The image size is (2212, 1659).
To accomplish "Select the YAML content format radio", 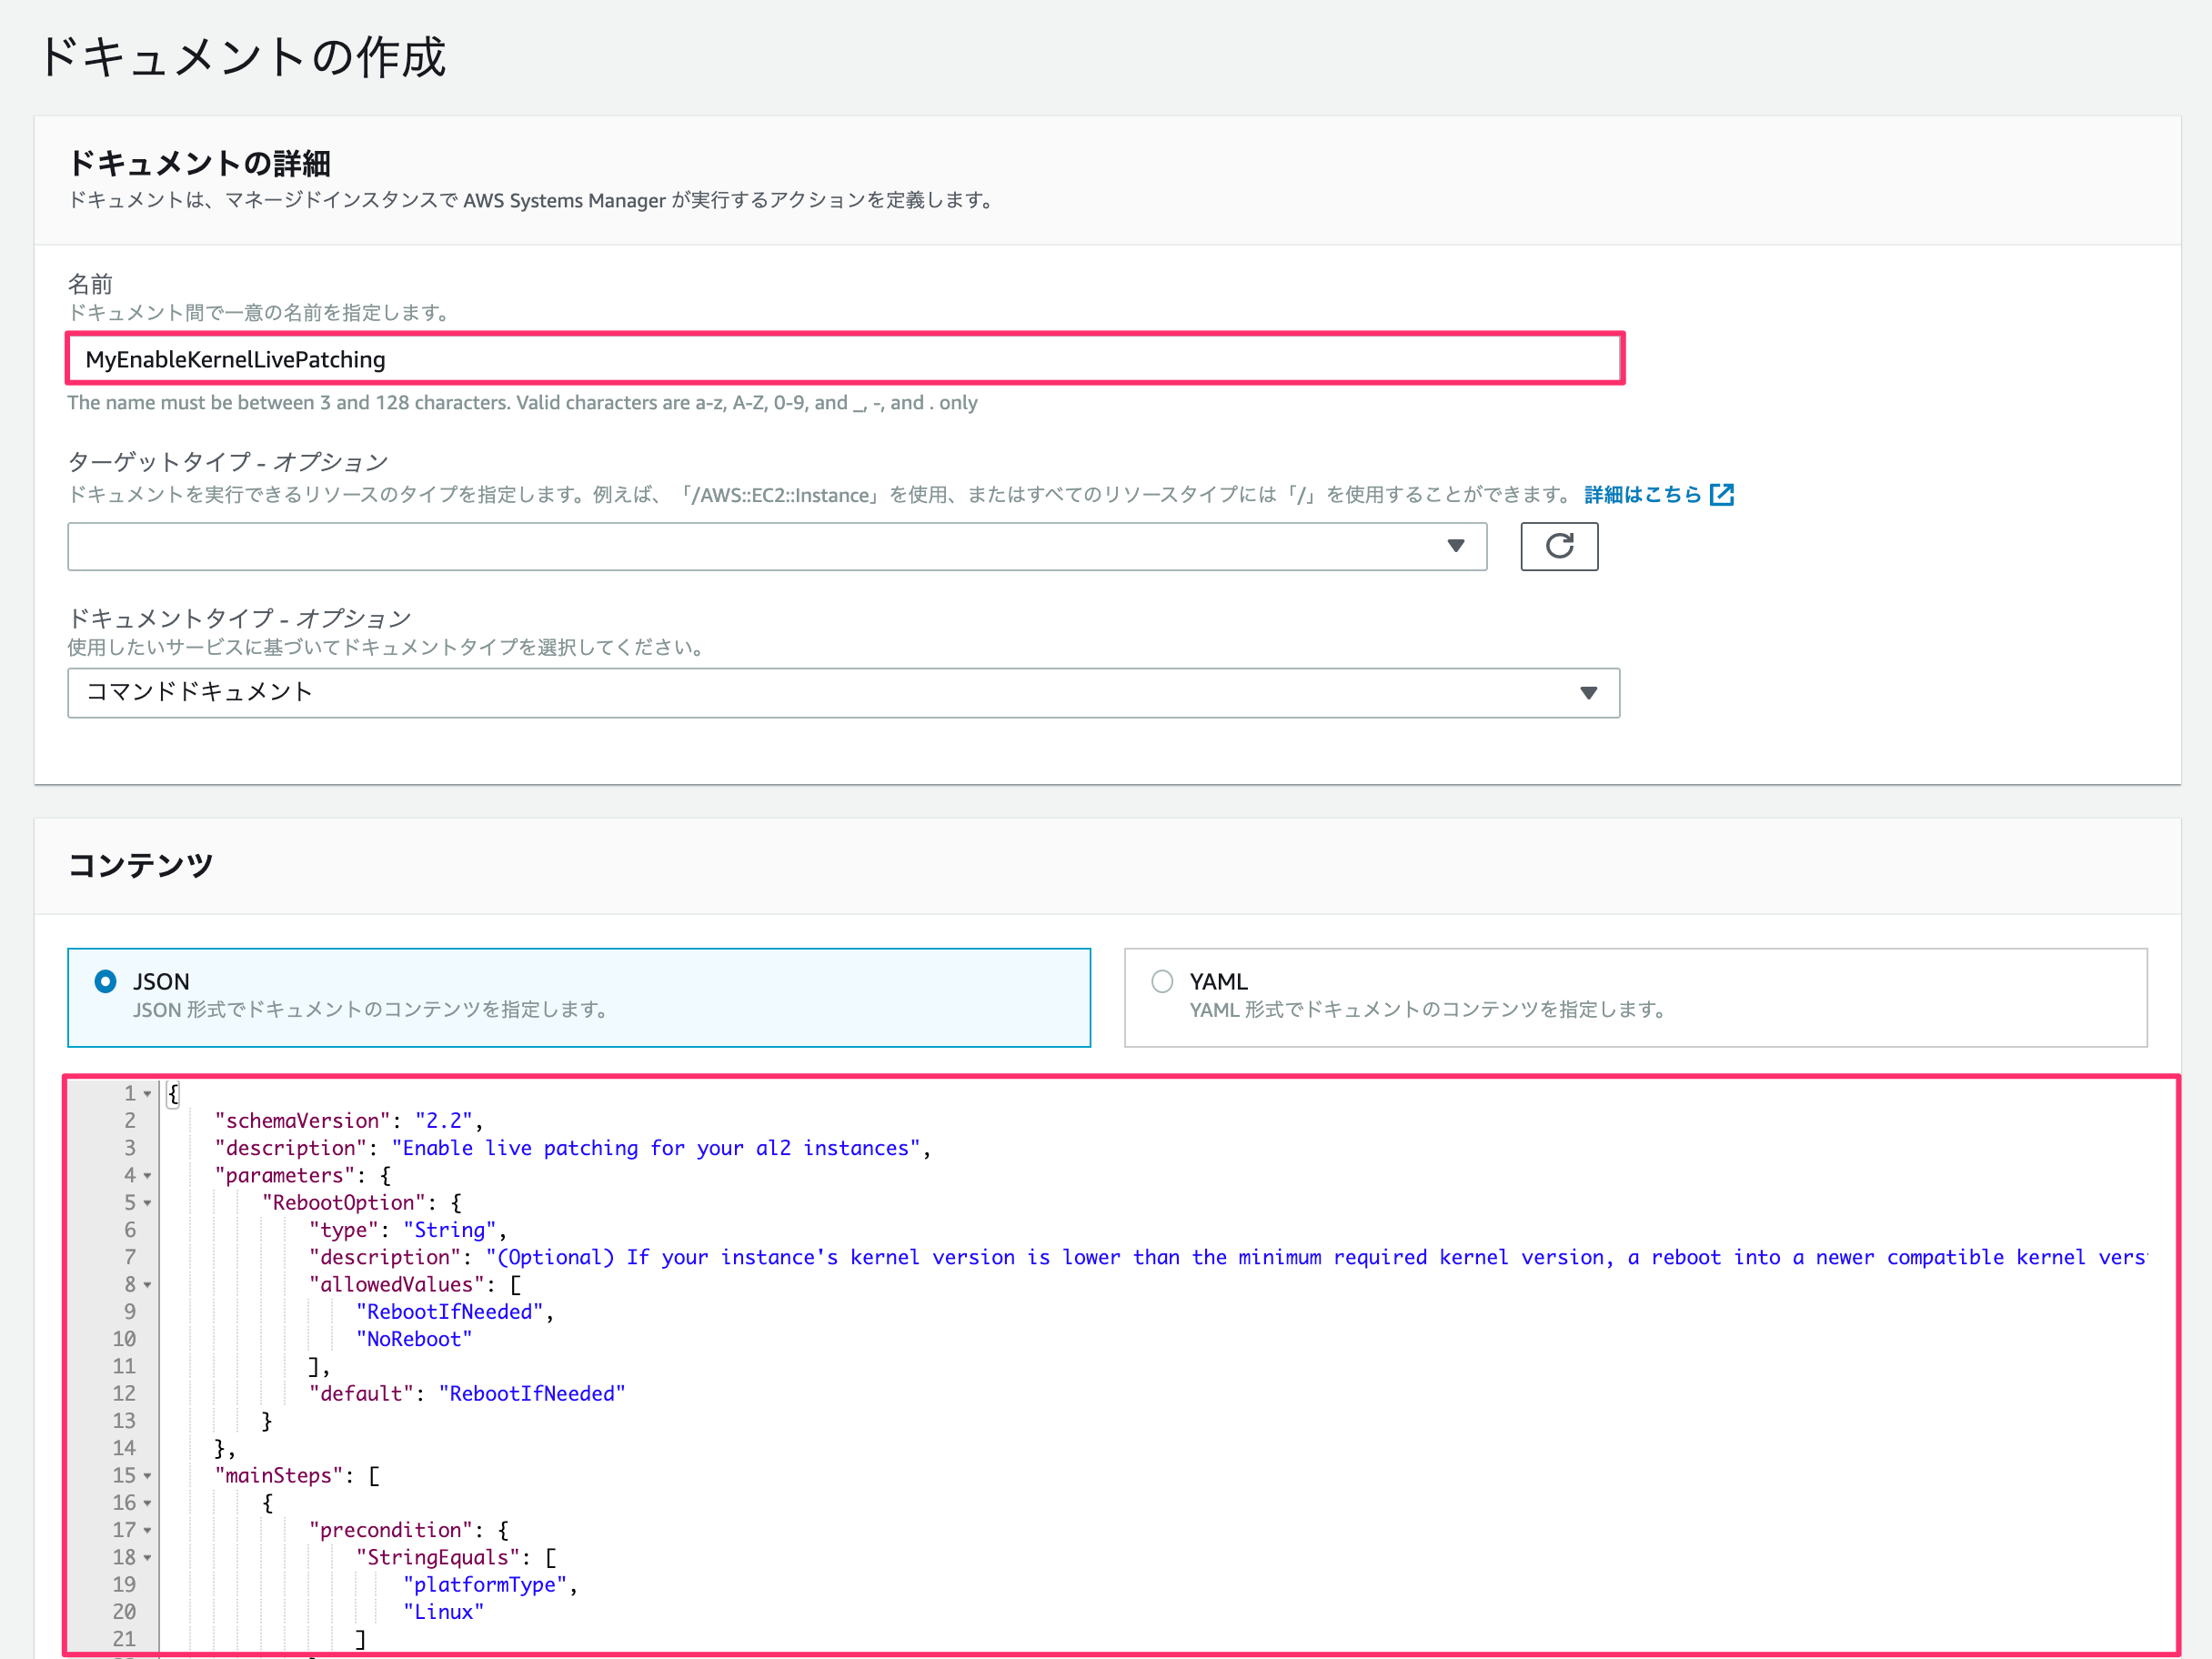I will (x=1161, y=981).
